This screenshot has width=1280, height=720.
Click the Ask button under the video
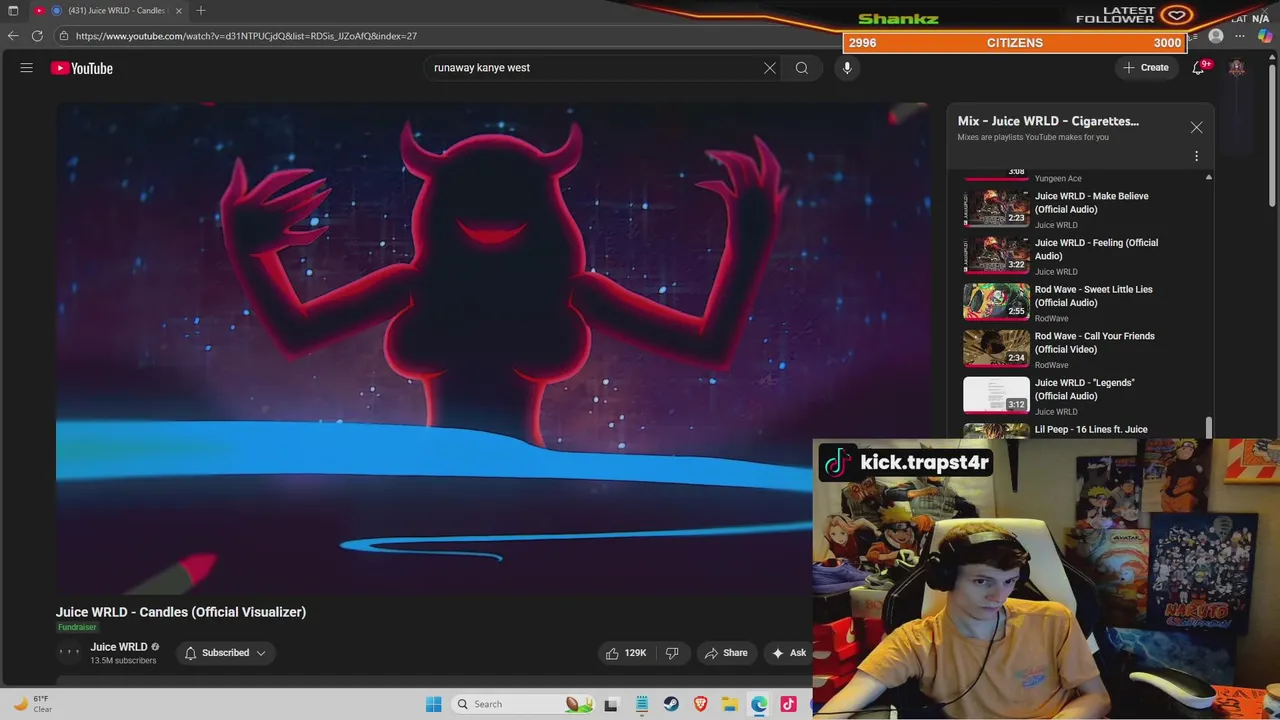tap(788, 653)
